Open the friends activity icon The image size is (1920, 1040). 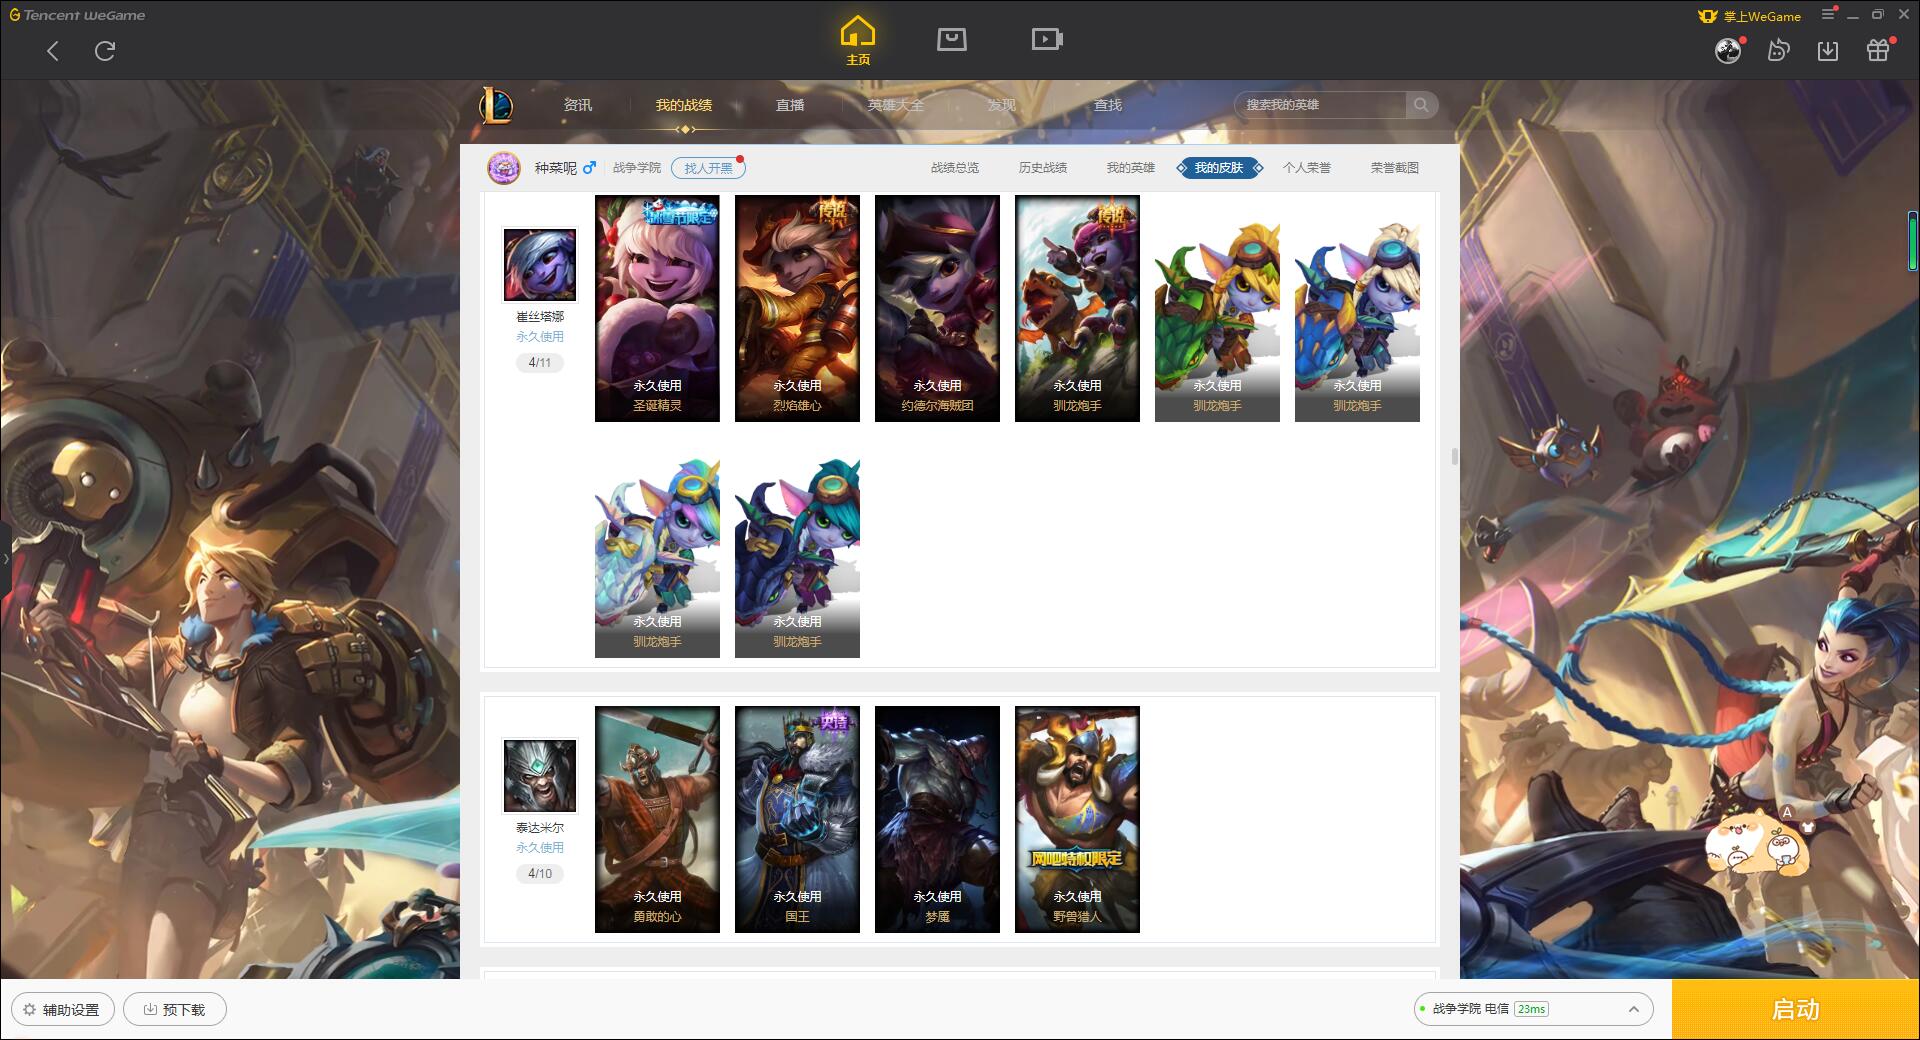(x=1778, y=50)
